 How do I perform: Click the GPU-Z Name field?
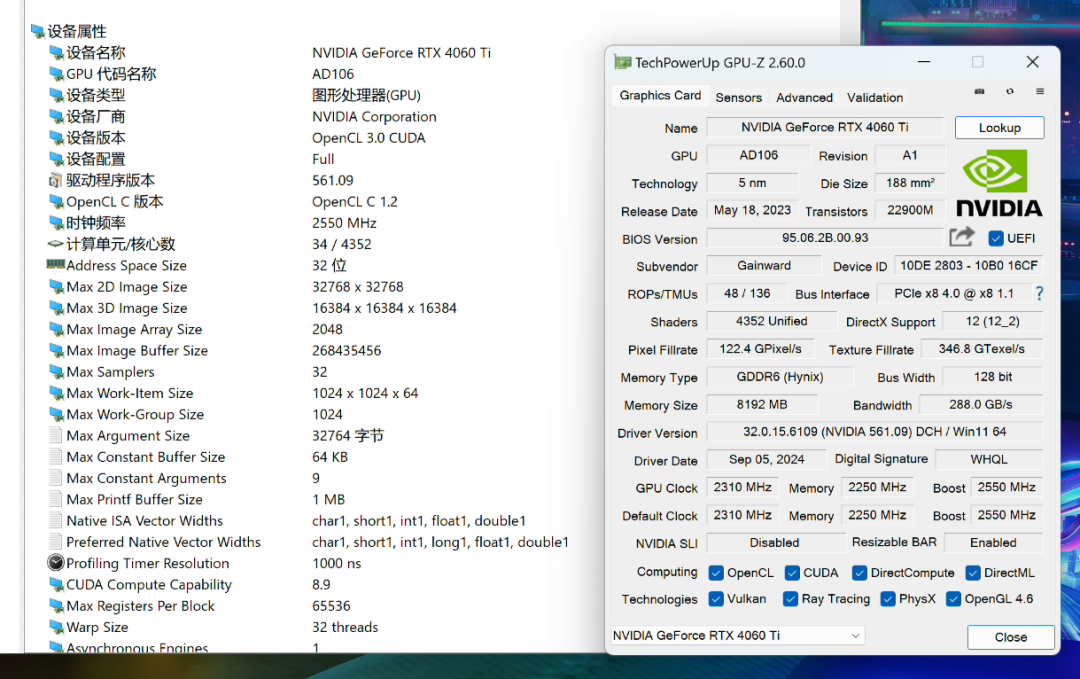coord(825,127)
